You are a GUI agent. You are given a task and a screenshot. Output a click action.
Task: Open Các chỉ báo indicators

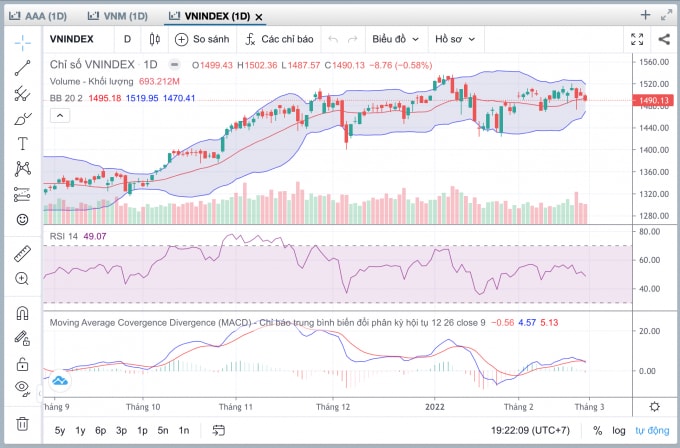[x=279, y=39]
